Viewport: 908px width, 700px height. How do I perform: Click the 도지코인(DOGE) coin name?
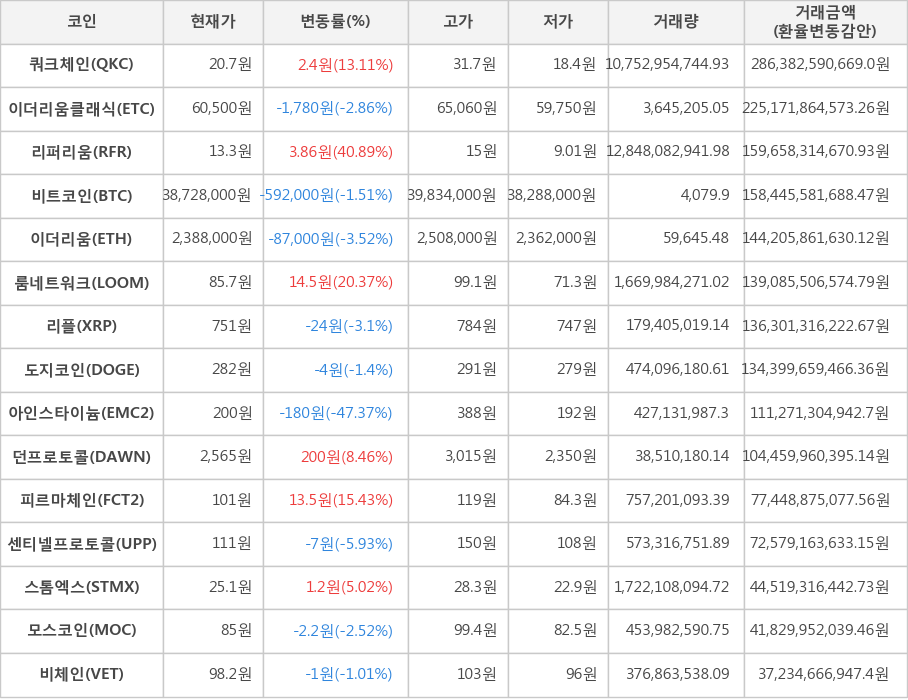click(x=82, y=370)
